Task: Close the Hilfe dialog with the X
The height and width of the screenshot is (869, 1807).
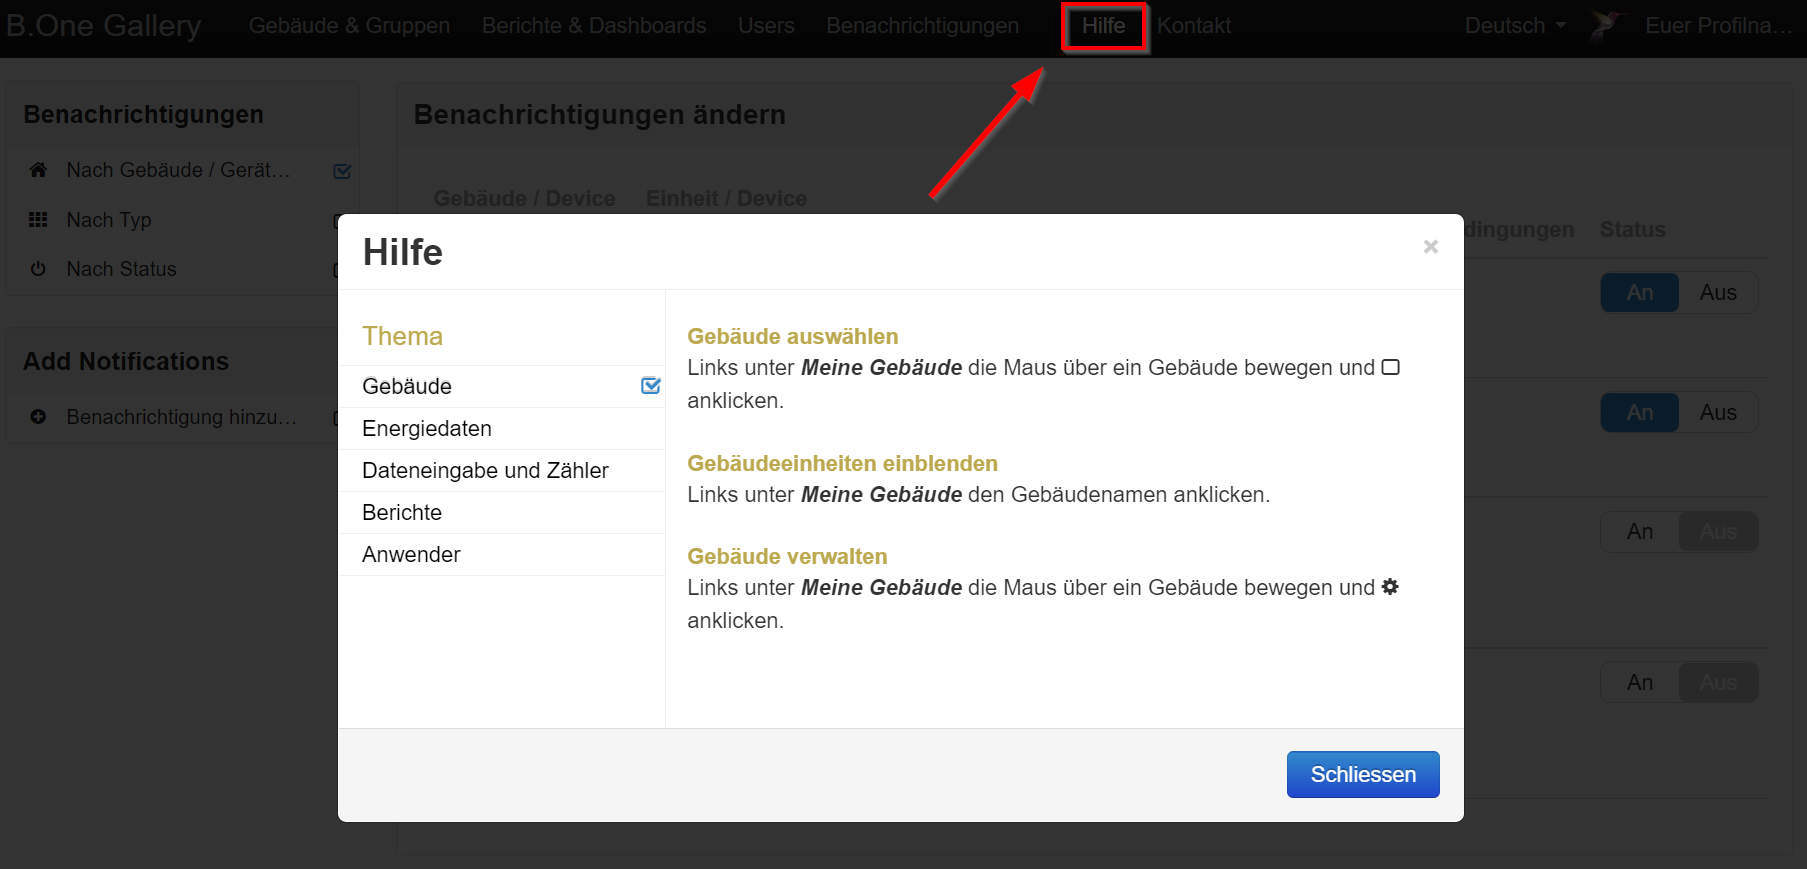Action: pos(1430,246)
